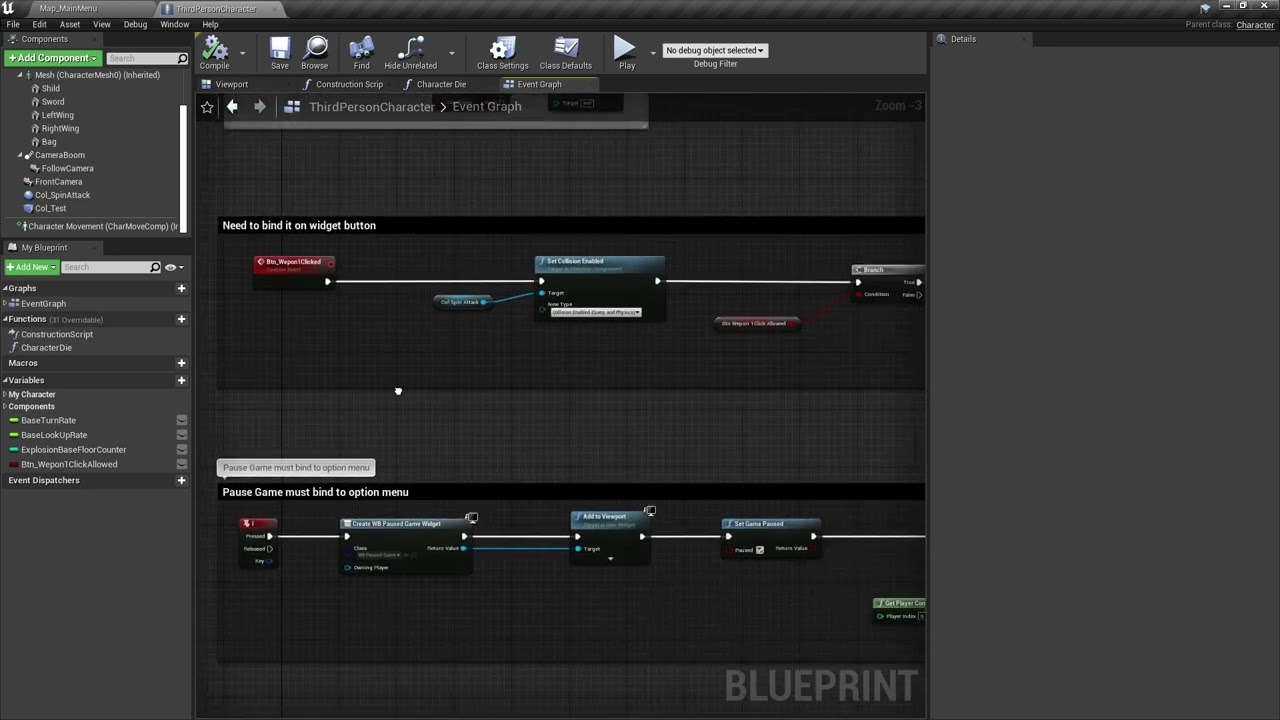Bookmark graph with the star icon

click(207, 107)
